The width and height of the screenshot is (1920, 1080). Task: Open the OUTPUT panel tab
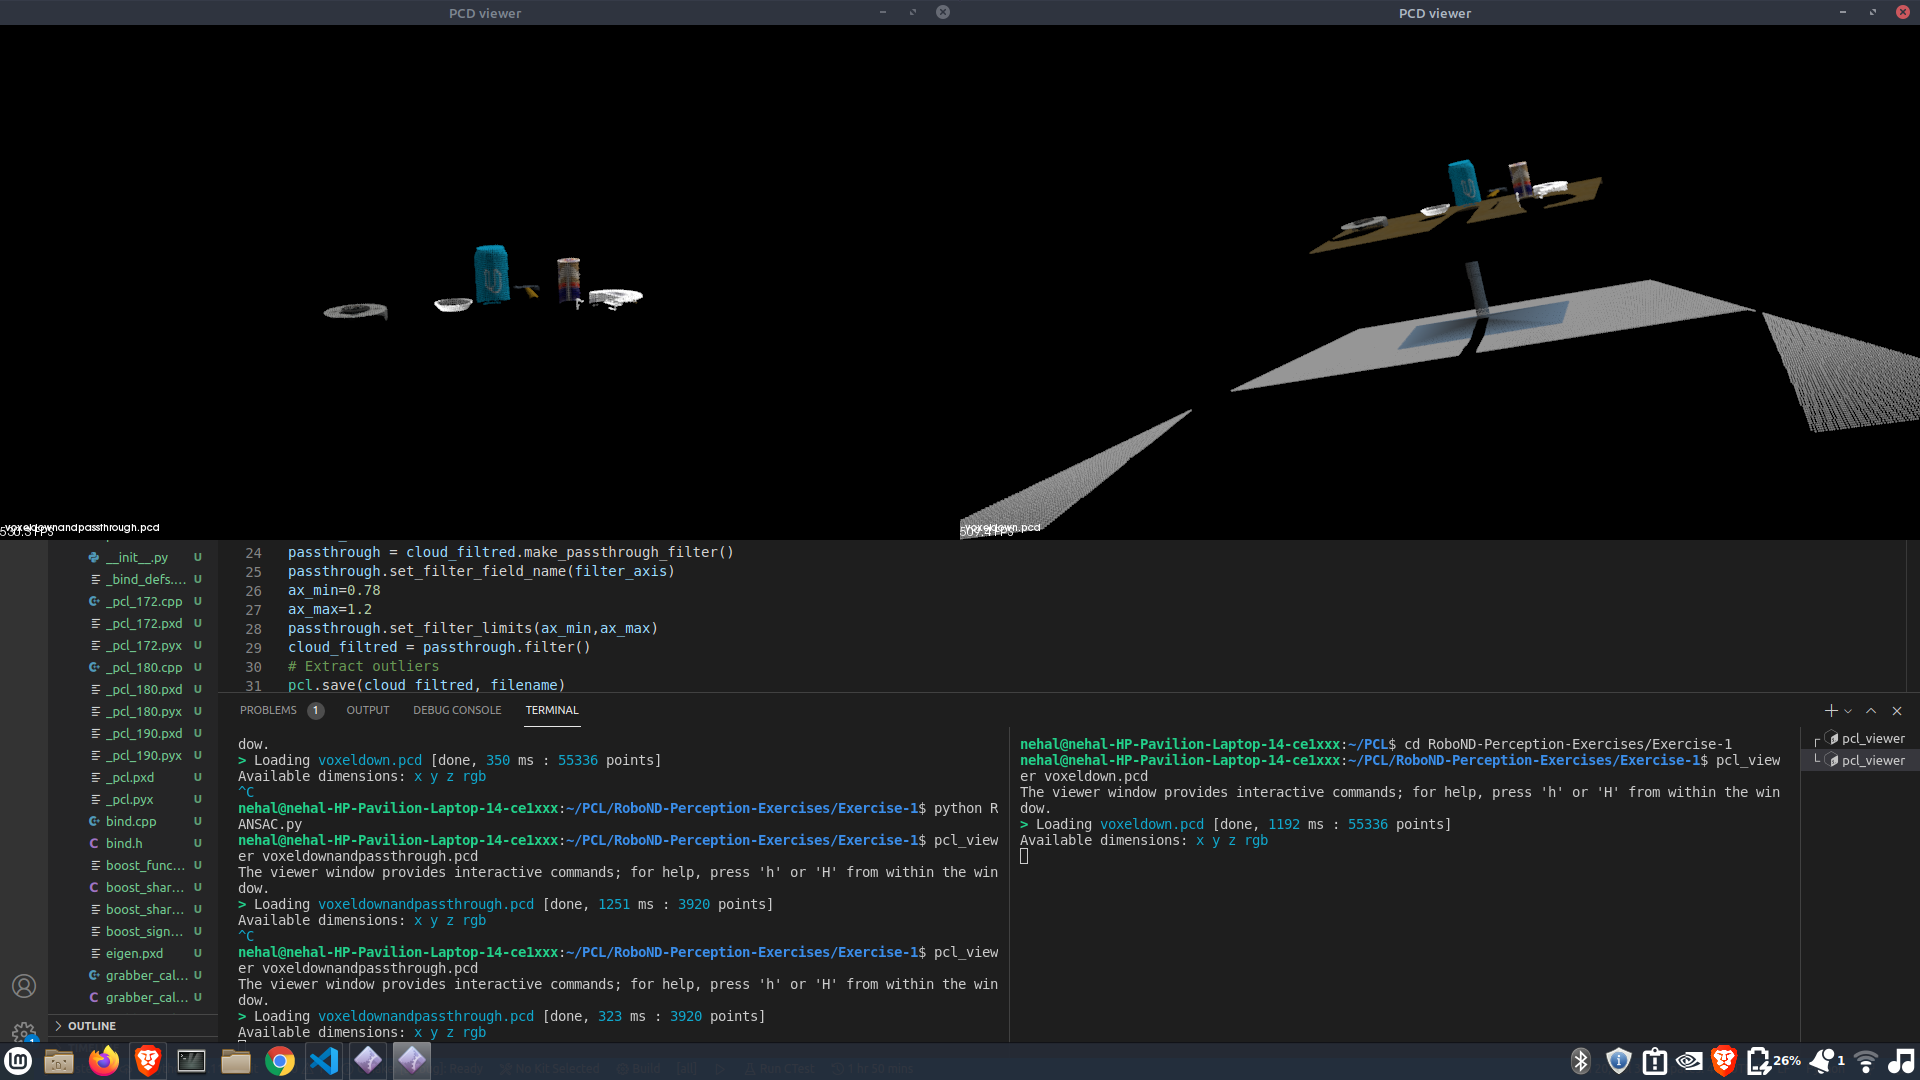pyautogui.click(x=367, y=710)
